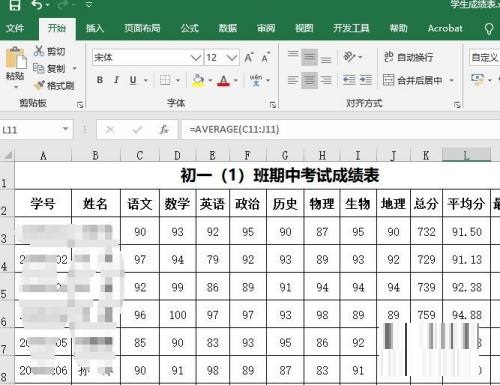
Task: Click the text orientation icon
Action: [x=350, y=57]
